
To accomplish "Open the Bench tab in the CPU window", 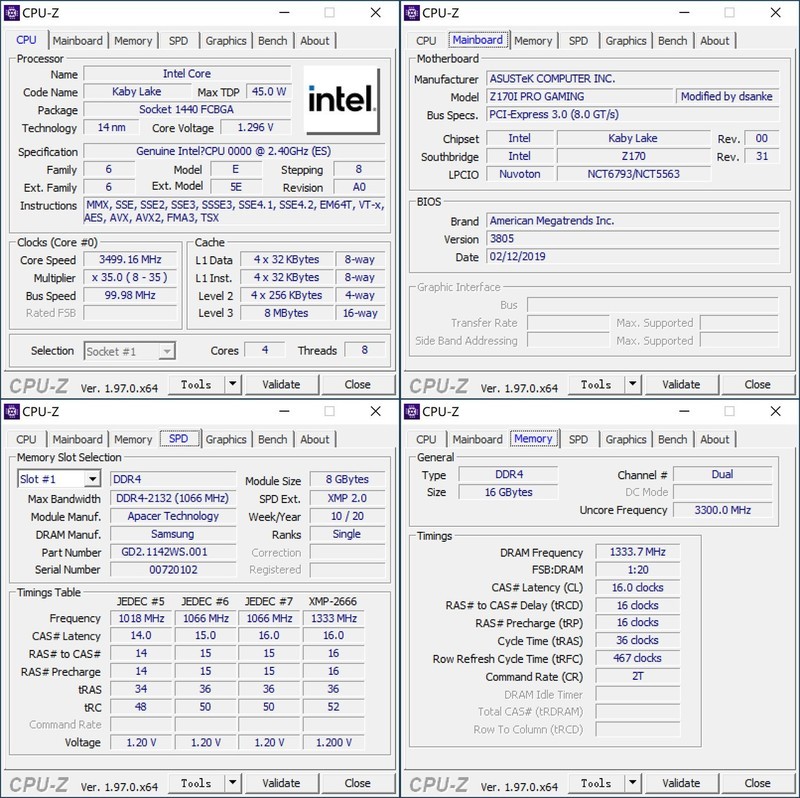I will [272, 41].
